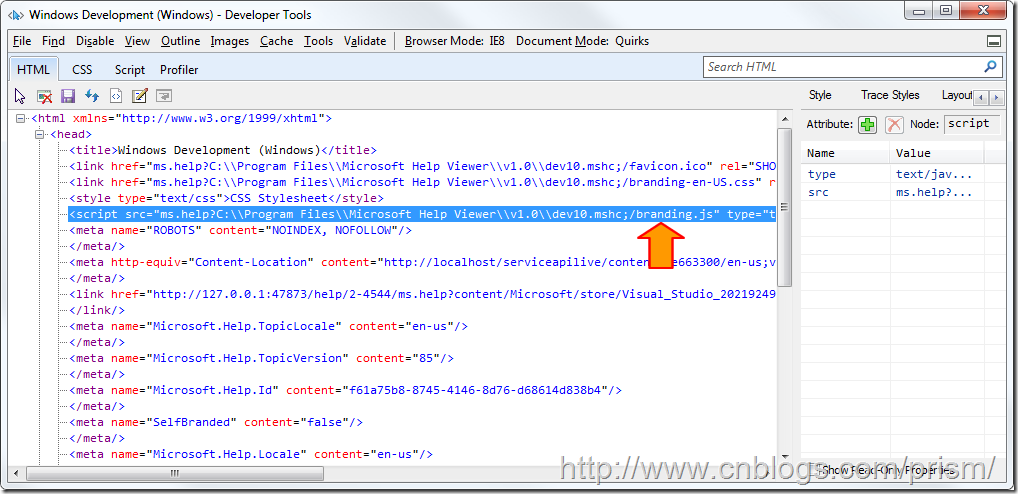Remove attribute with the red X button
The height and width of the screenshot is (494, 1018).
pos(895,124)
